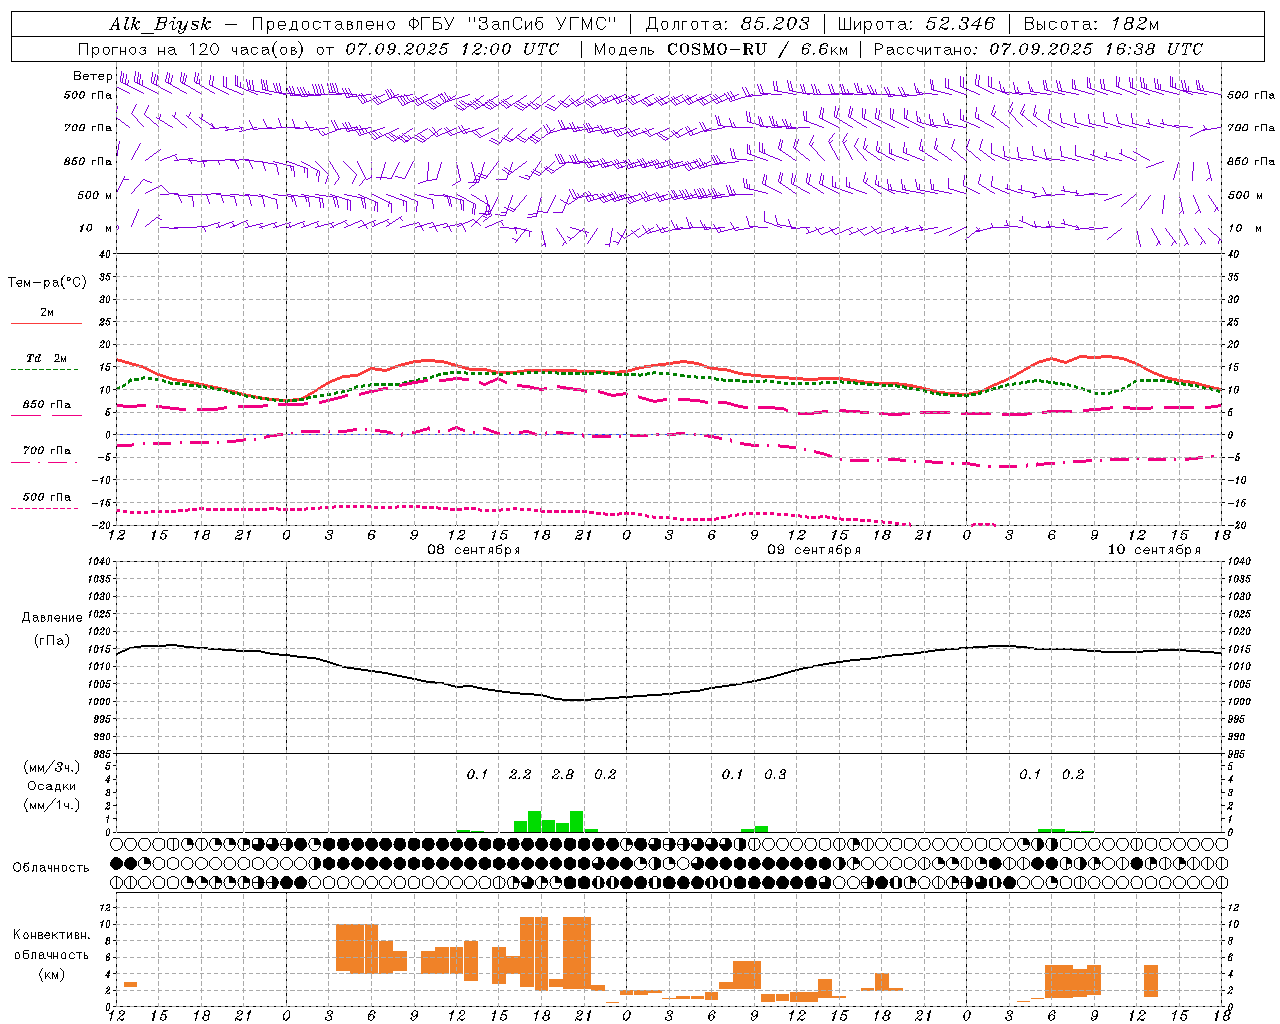Click the 0.3 precipitation value
The height and width of the screenshot is (1024, 1280).
tap(775, 775)
